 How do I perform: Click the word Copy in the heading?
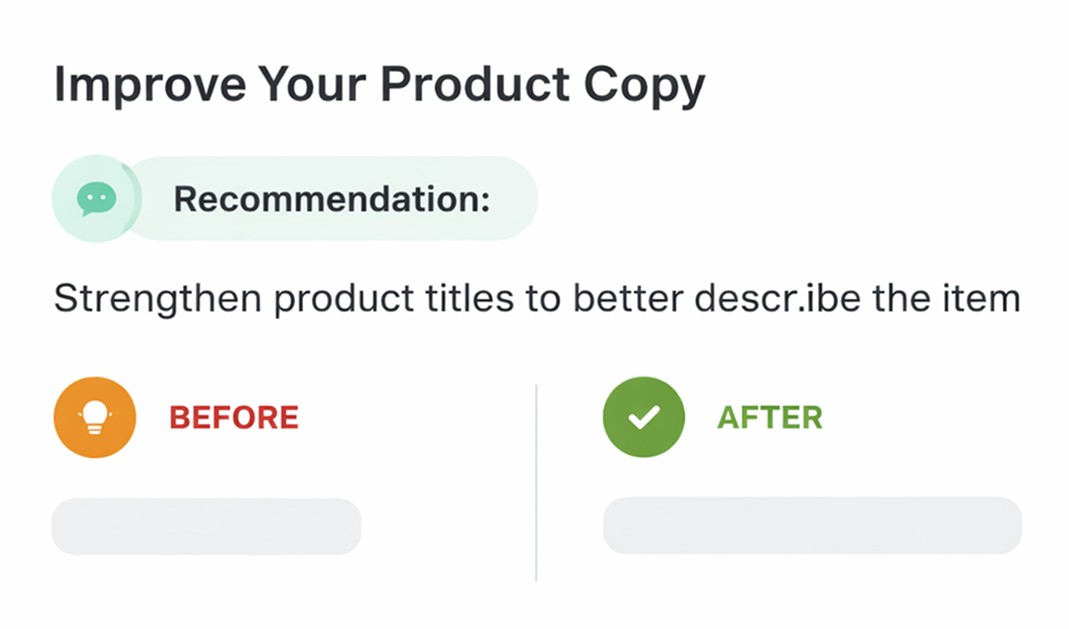click(649, 85)
